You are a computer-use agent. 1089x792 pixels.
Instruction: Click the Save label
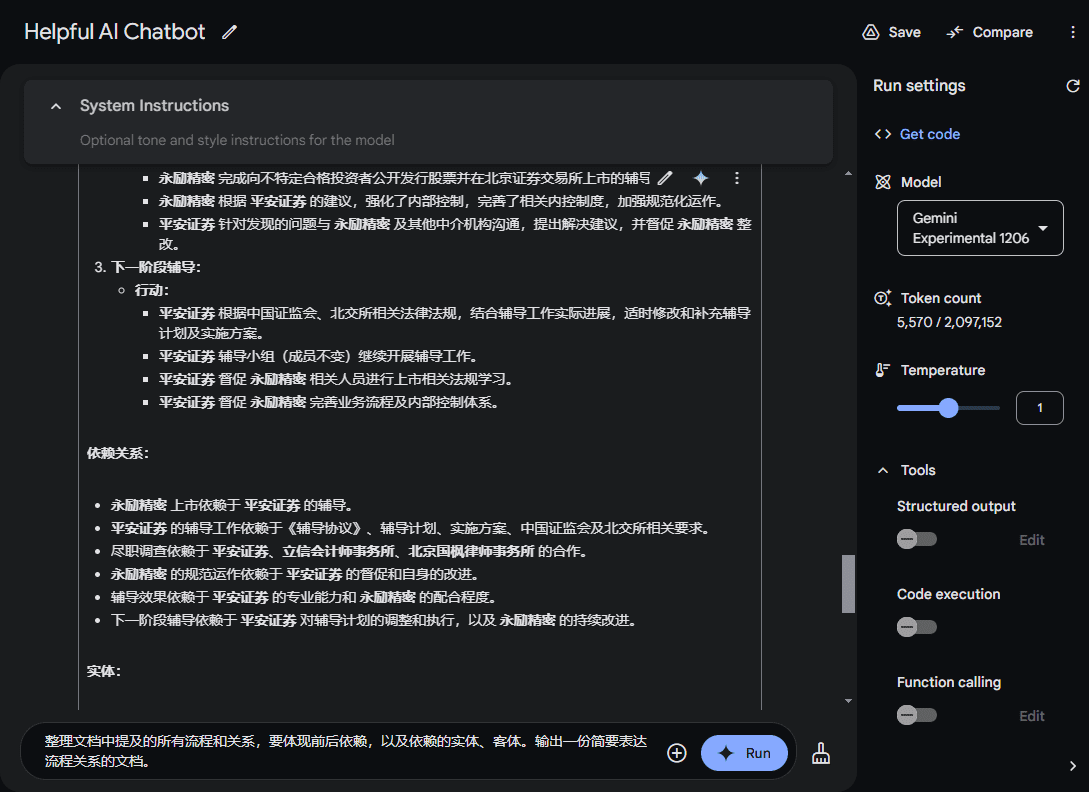point(904,32)
